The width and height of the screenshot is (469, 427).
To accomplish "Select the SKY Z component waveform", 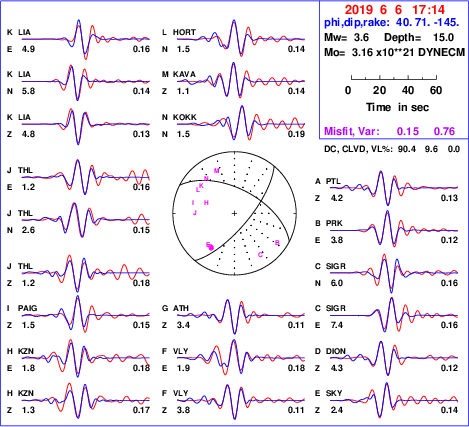I will click(x=394, y=400).
